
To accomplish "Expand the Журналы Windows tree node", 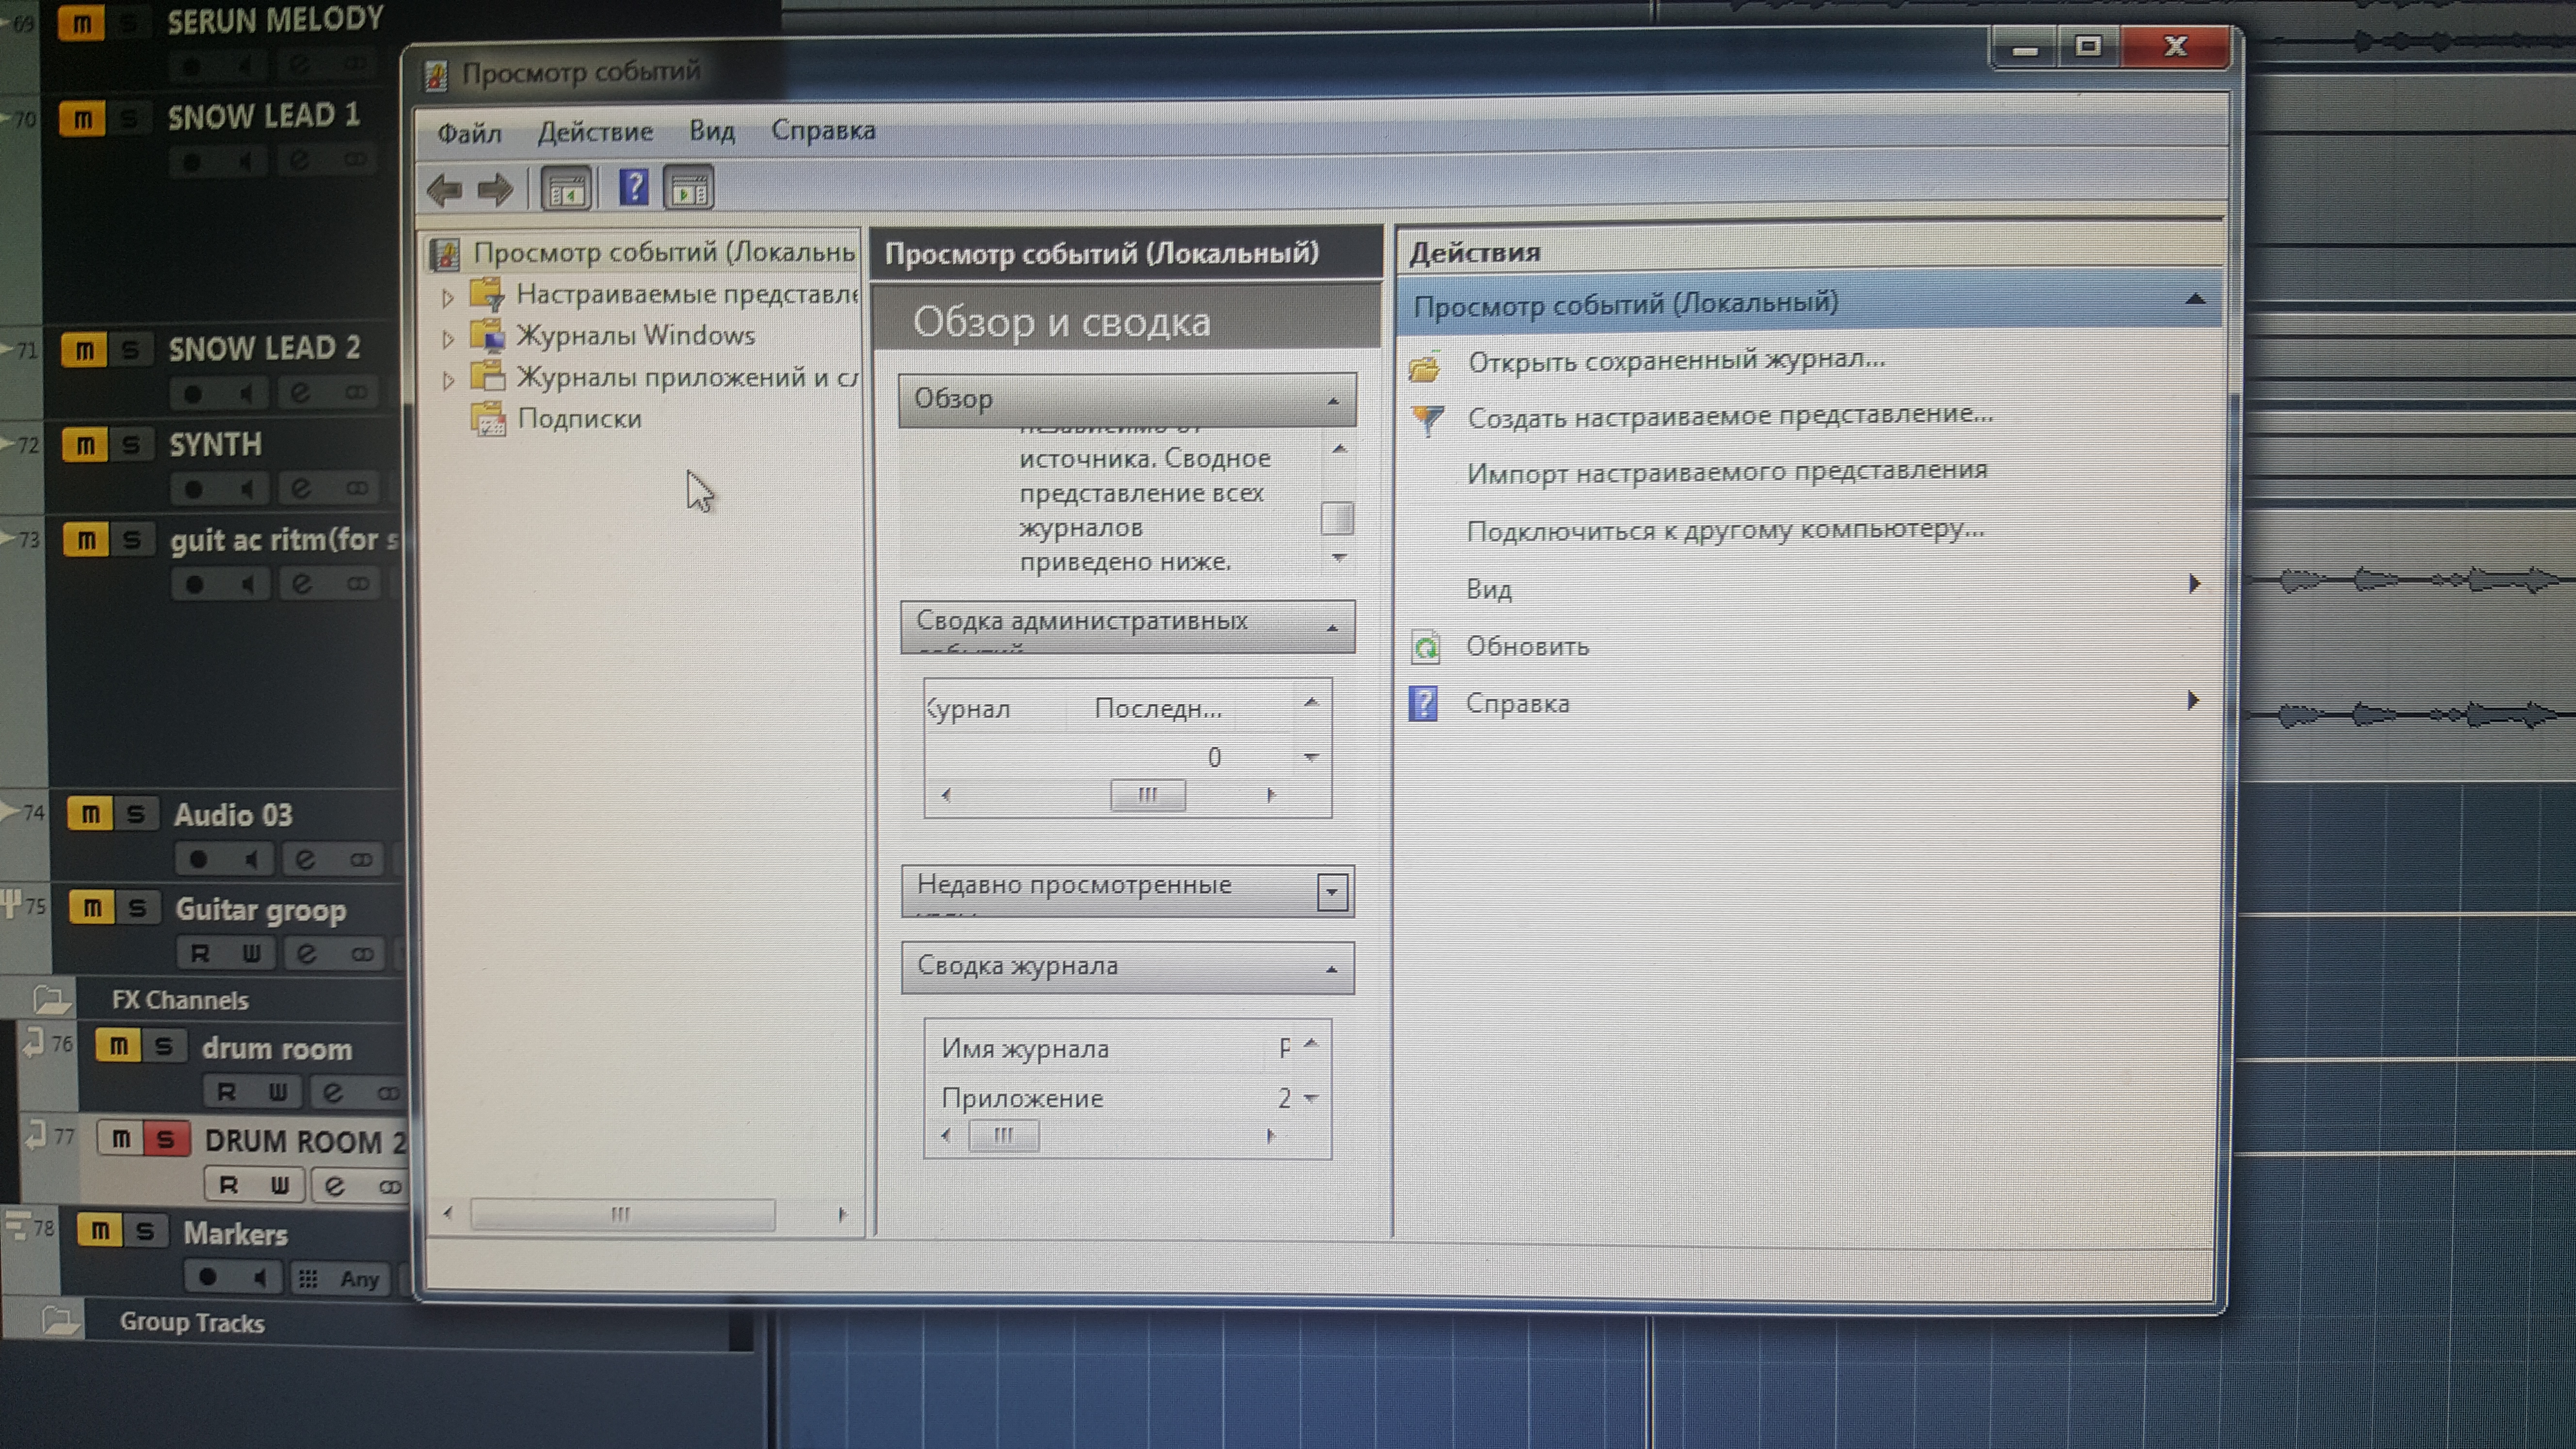I will [448, 339].
